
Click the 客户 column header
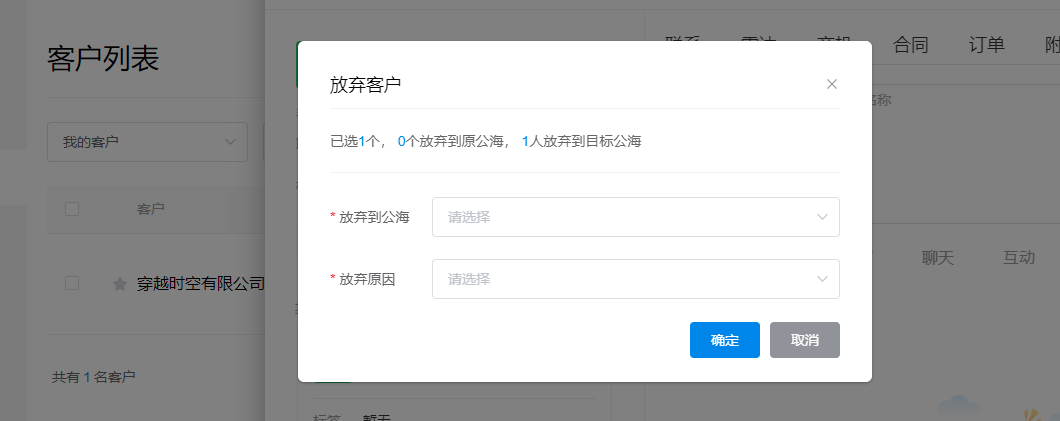(x=150, y=209)
